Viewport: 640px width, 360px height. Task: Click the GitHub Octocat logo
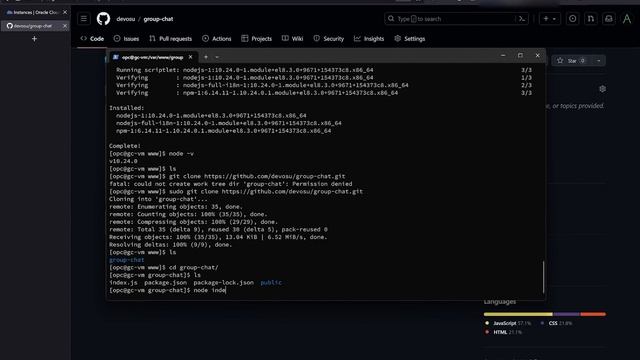(x=103, y=19)
